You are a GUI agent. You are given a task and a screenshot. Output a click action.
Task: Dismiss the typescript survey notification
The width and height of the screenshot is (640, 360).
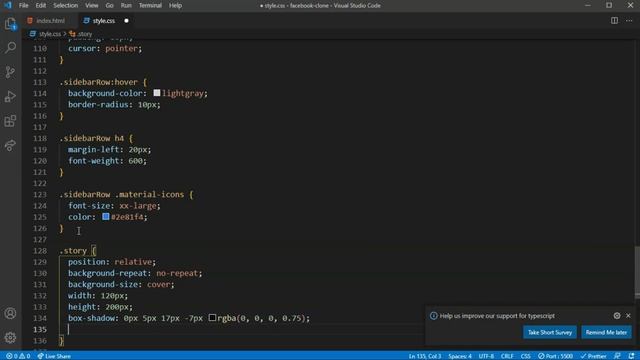click(628, 316)
